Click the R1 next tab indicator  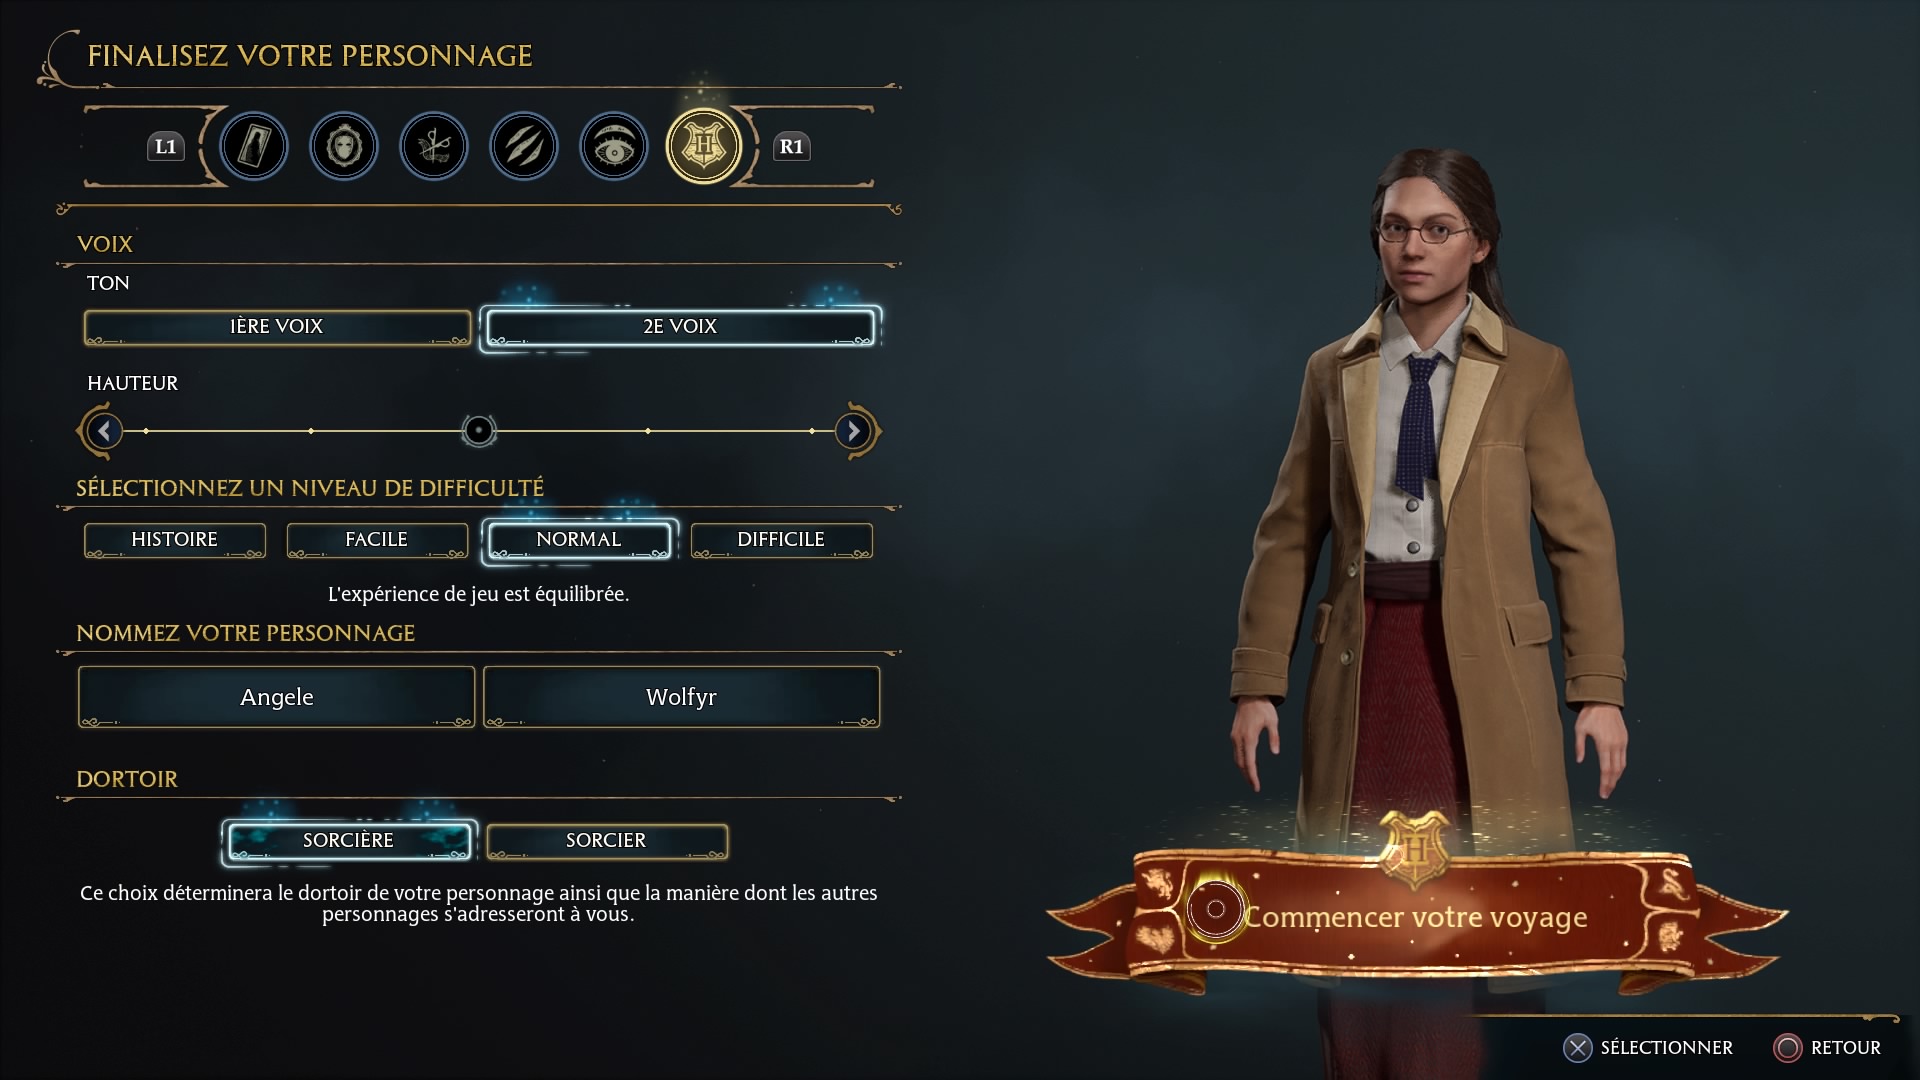click(791, 147)
